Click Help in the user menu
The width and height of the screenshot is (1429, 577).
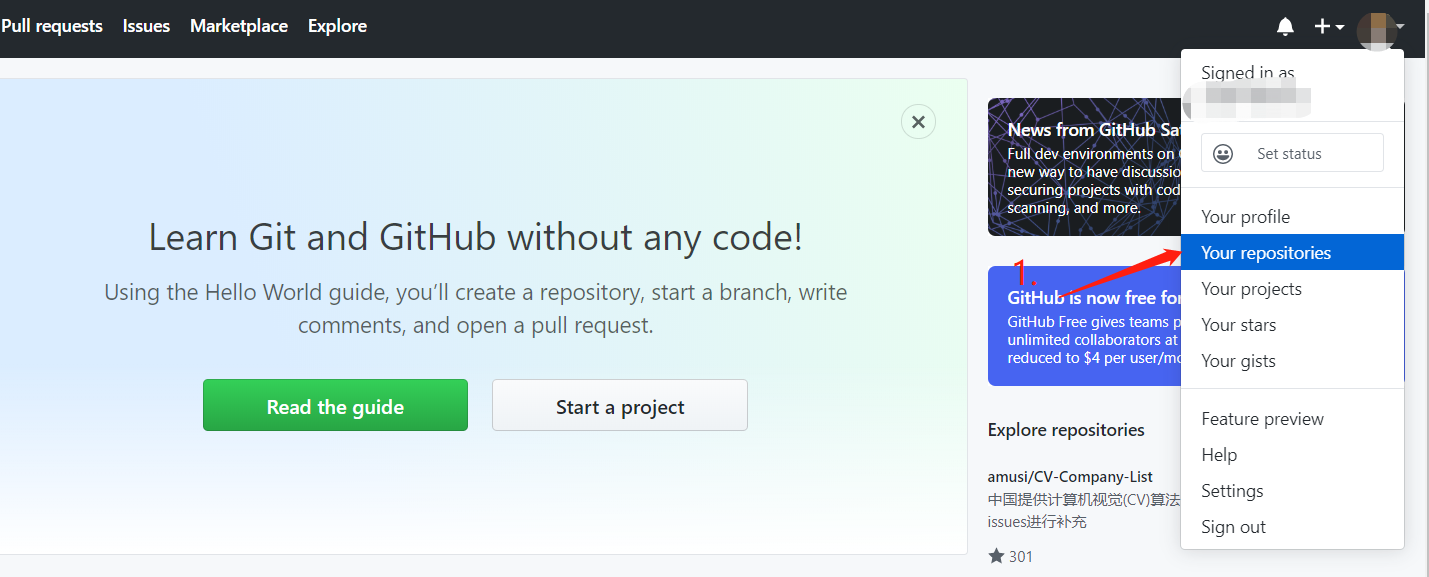1292,455
